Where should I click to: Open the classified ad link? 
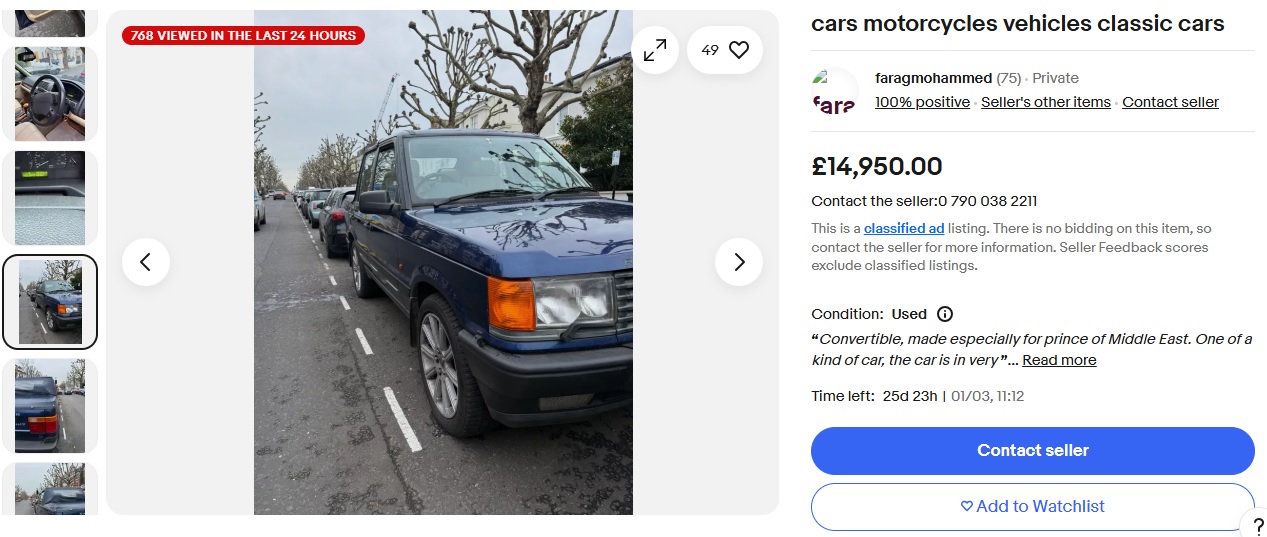click(x=904, y=229)
